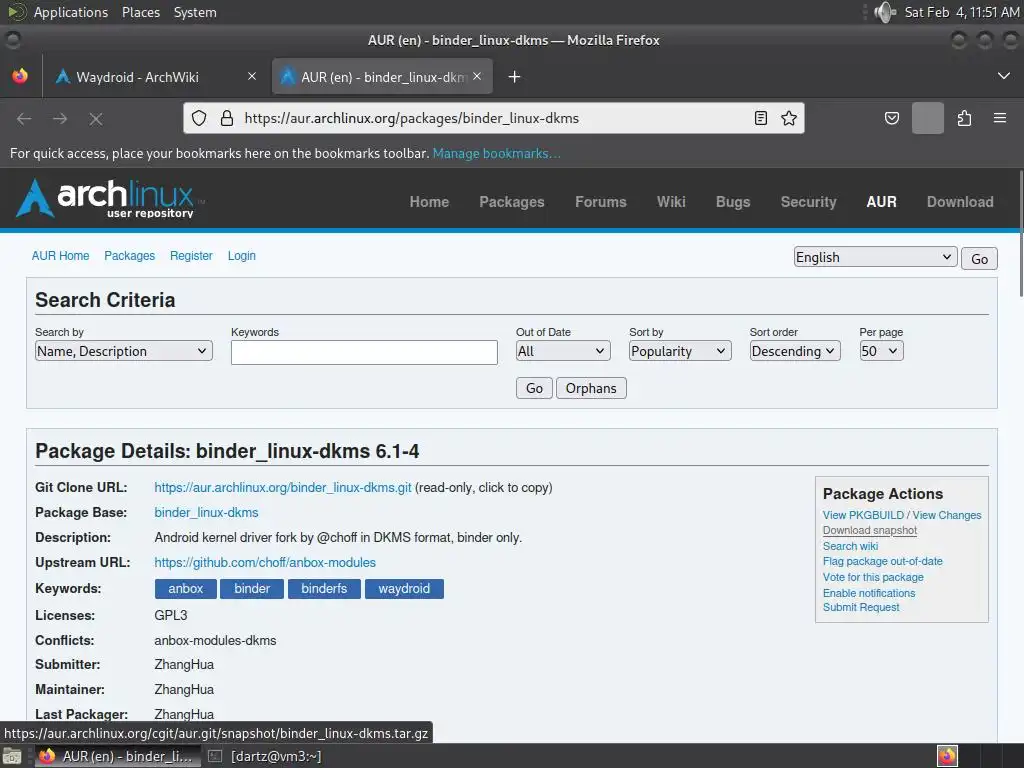The image size is (1024, 768).
Task: Click the Orphans button
Action: pyautogui.click(x=591, y=388)
